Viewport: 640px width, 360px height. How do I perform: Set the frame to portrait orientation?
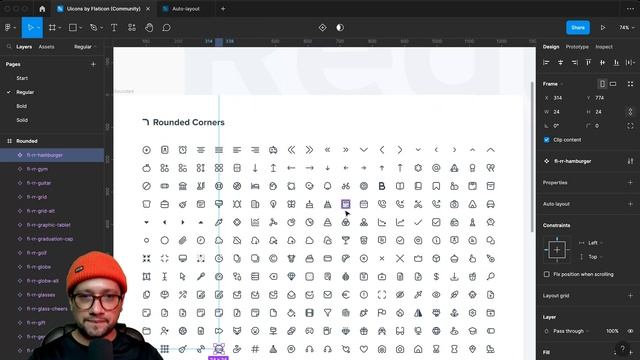(x=602, y=84)
